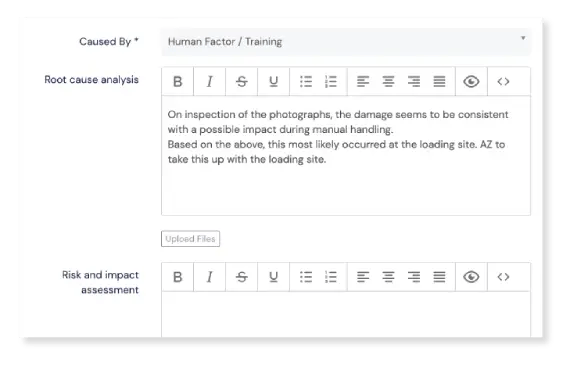Click the Risk and impact assessment text area
The image size is (570, 369).
click(346, 314)
